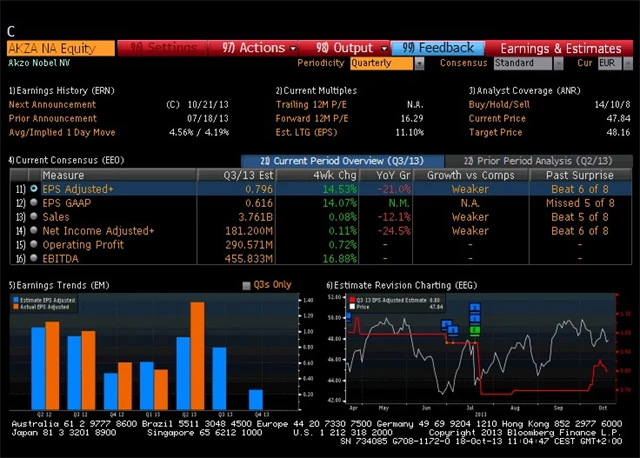Open Earnings History (ERN) section
This screenshot has height=458, width=640.
coord(61,91)
